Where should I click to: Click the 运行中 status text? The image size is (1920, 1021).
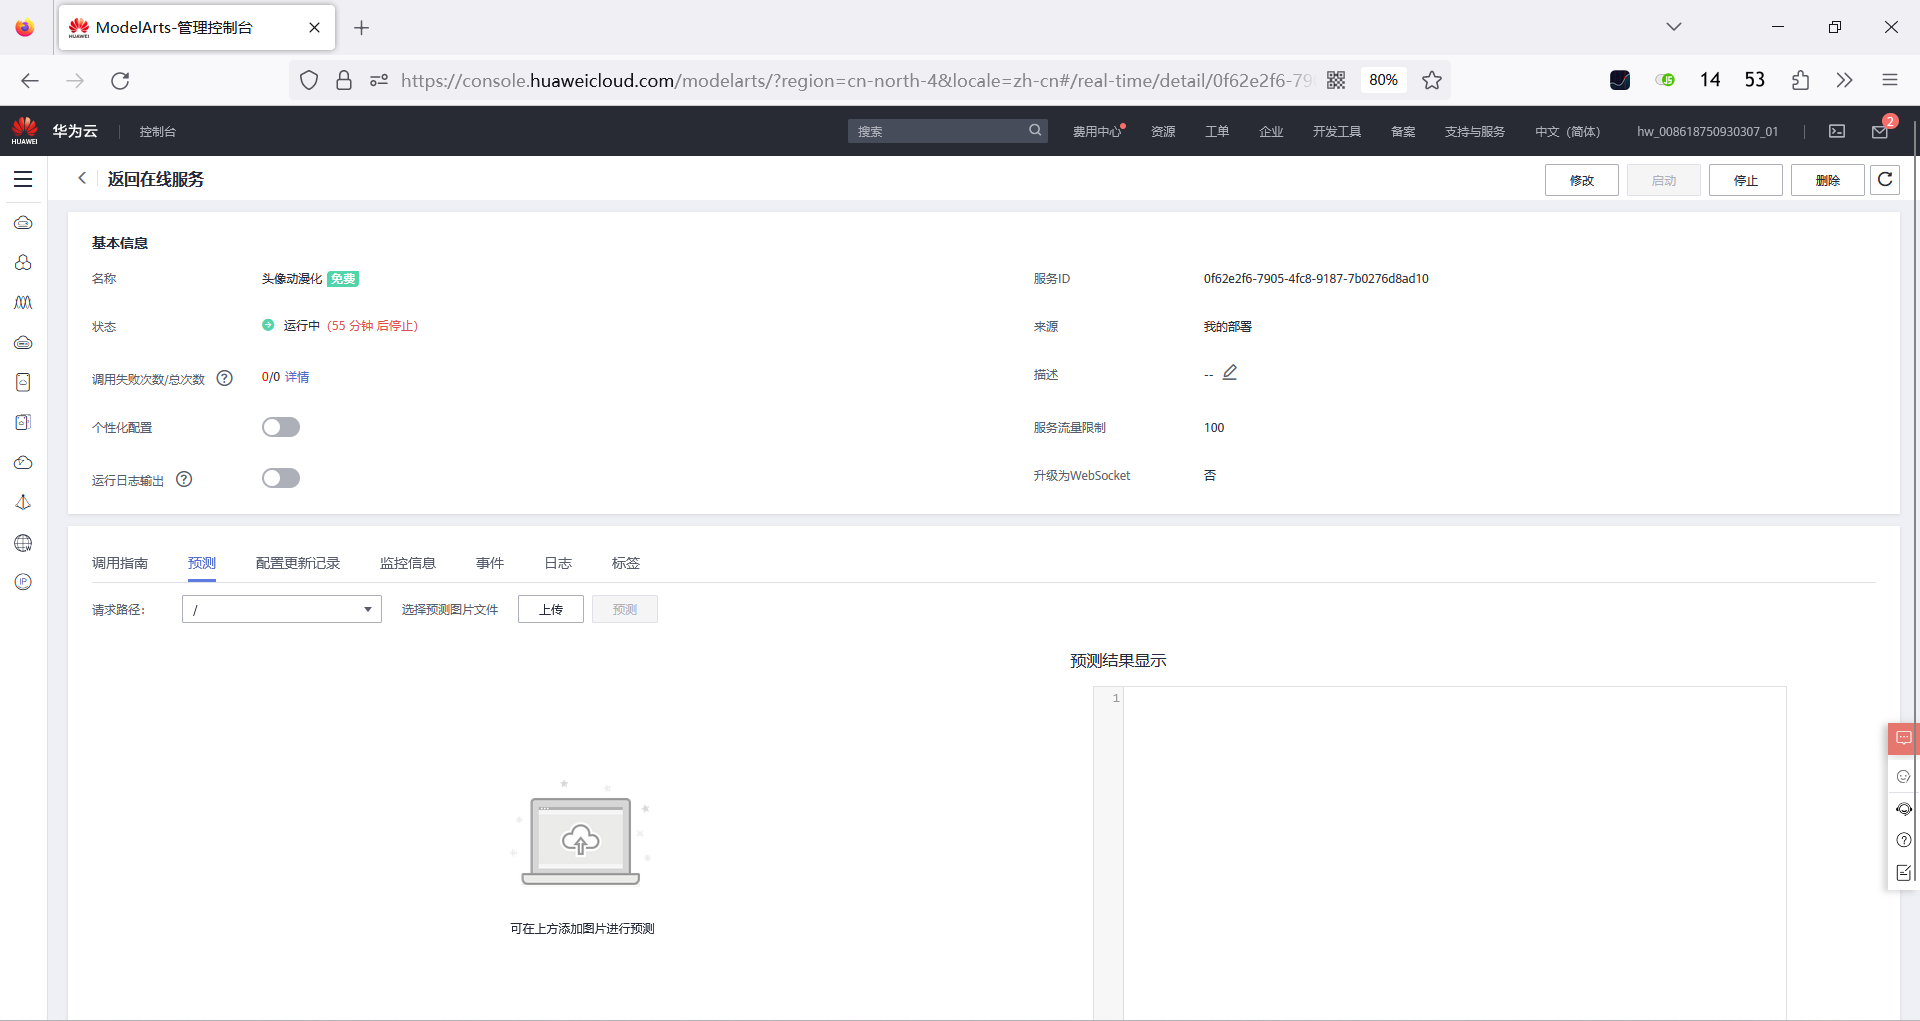pos(301,326)
